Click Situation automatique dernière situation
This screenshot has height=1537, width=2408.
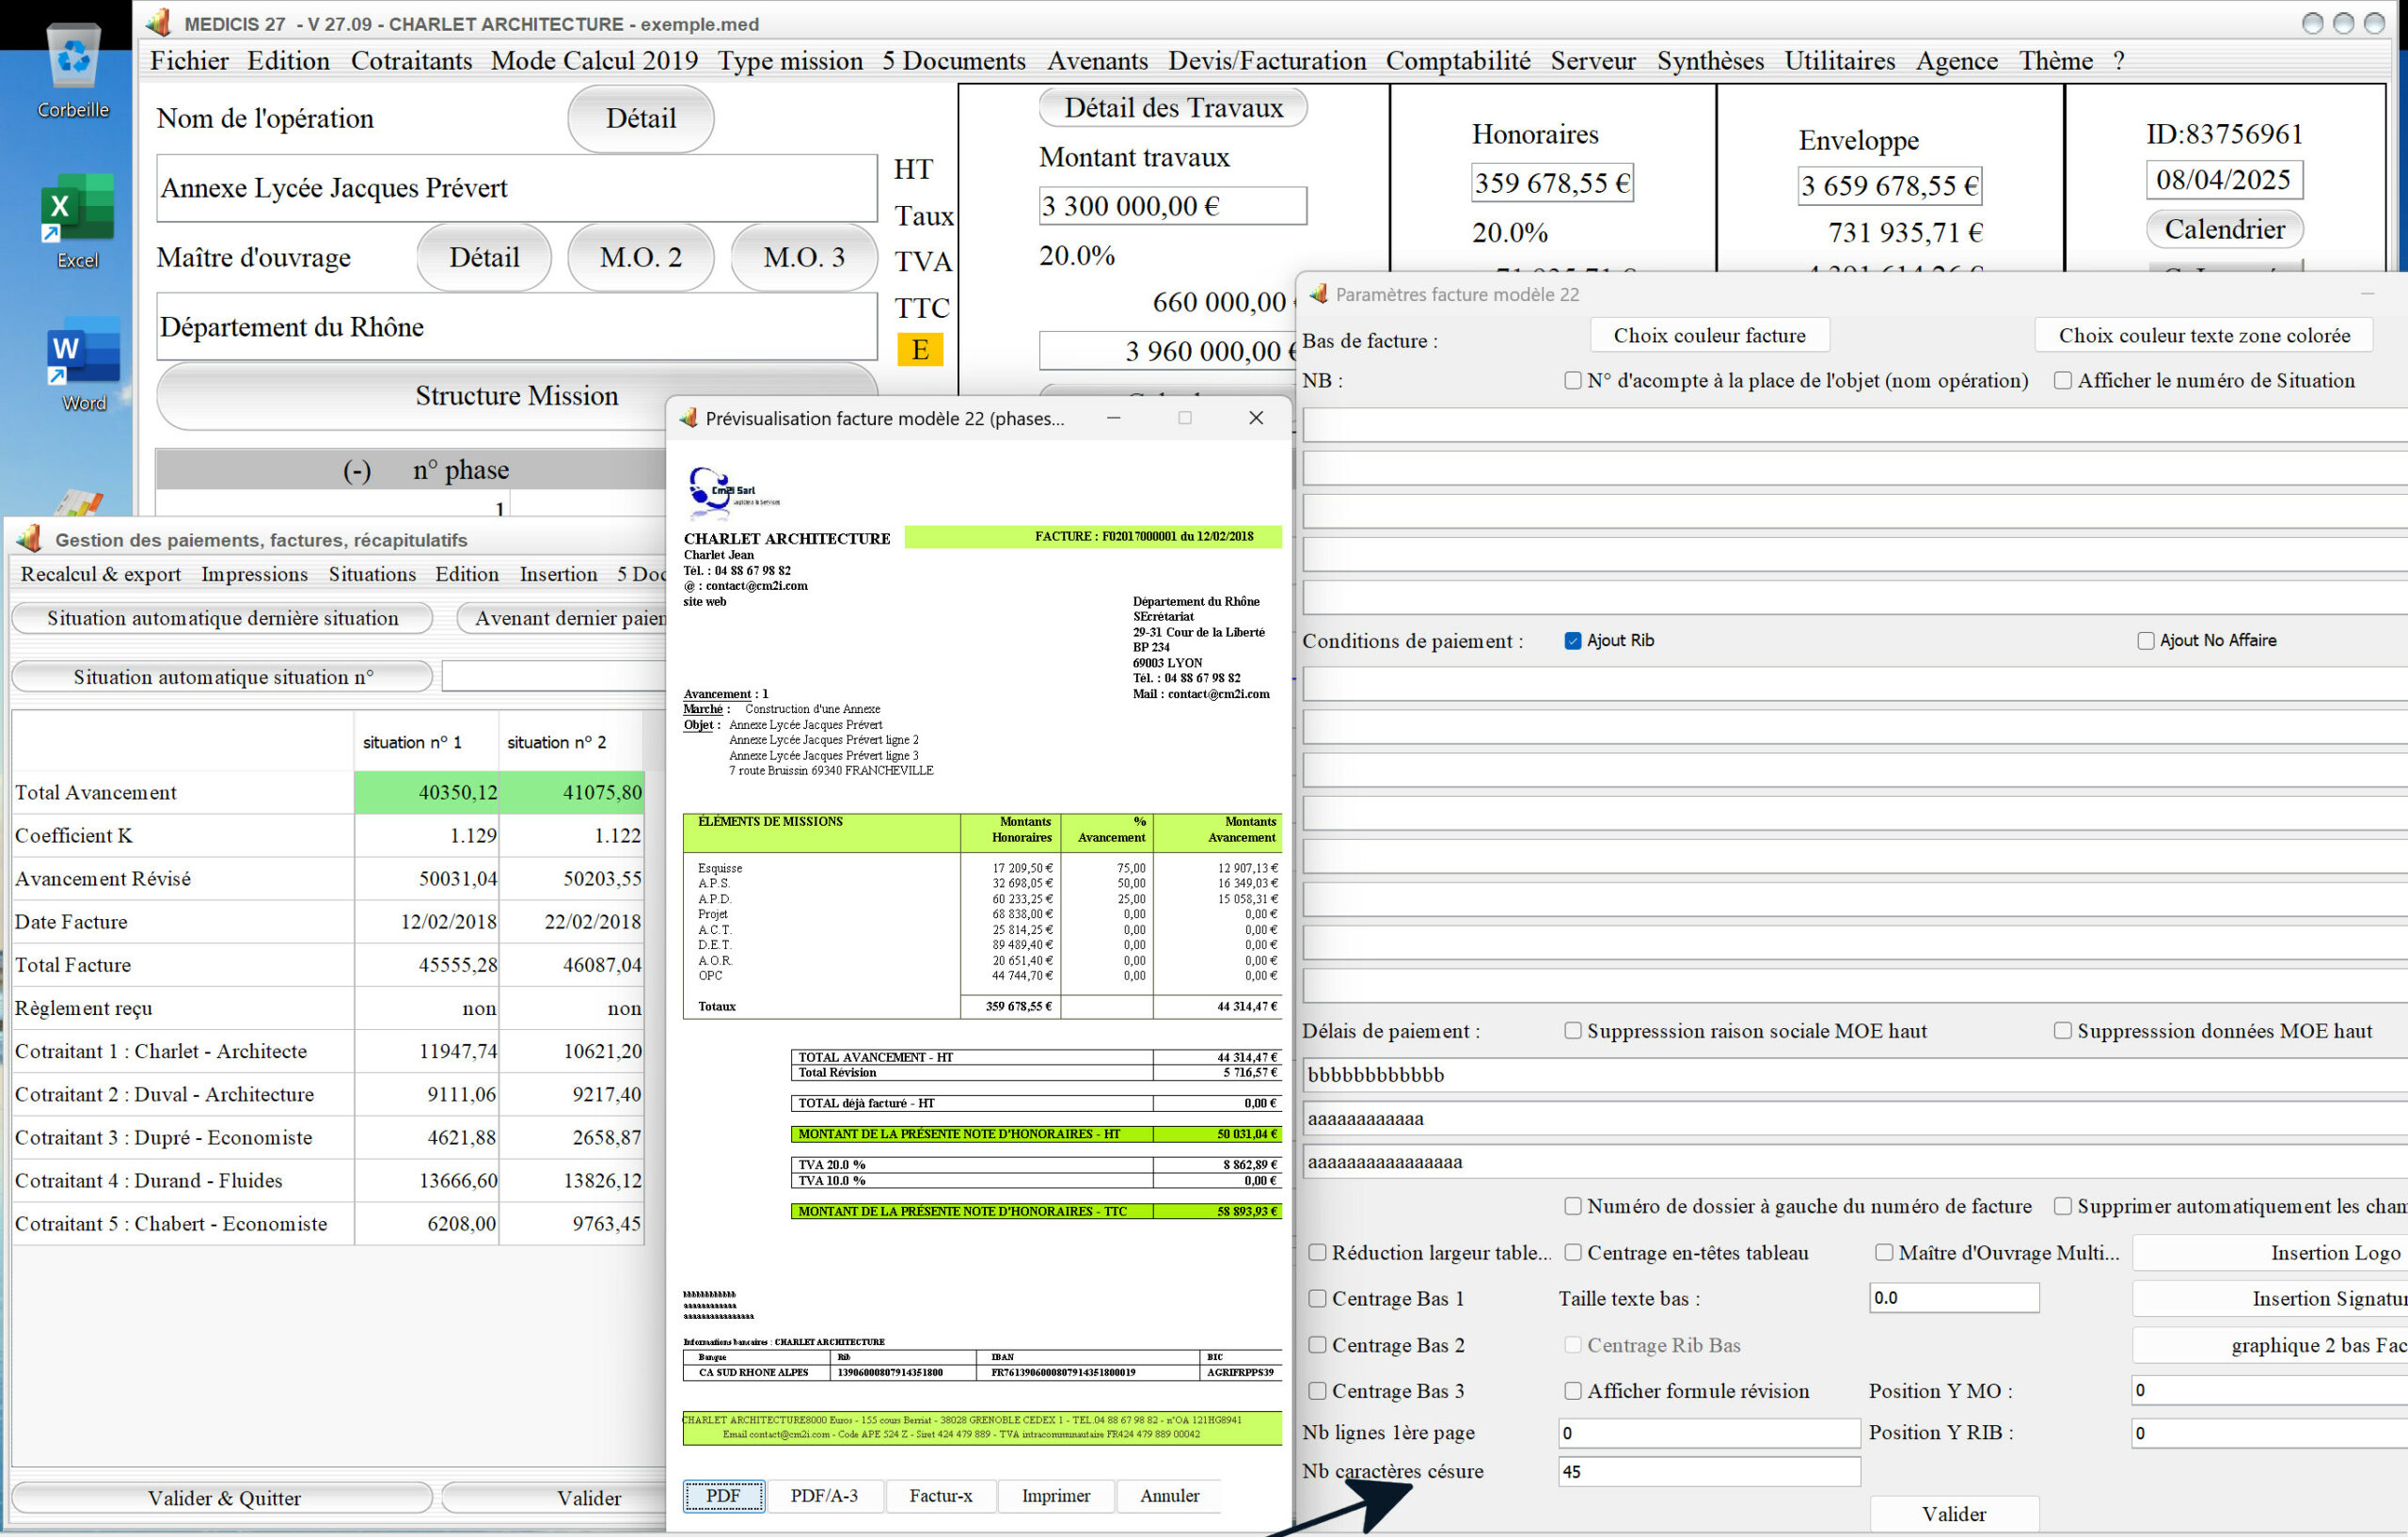(x=222, y=618)
